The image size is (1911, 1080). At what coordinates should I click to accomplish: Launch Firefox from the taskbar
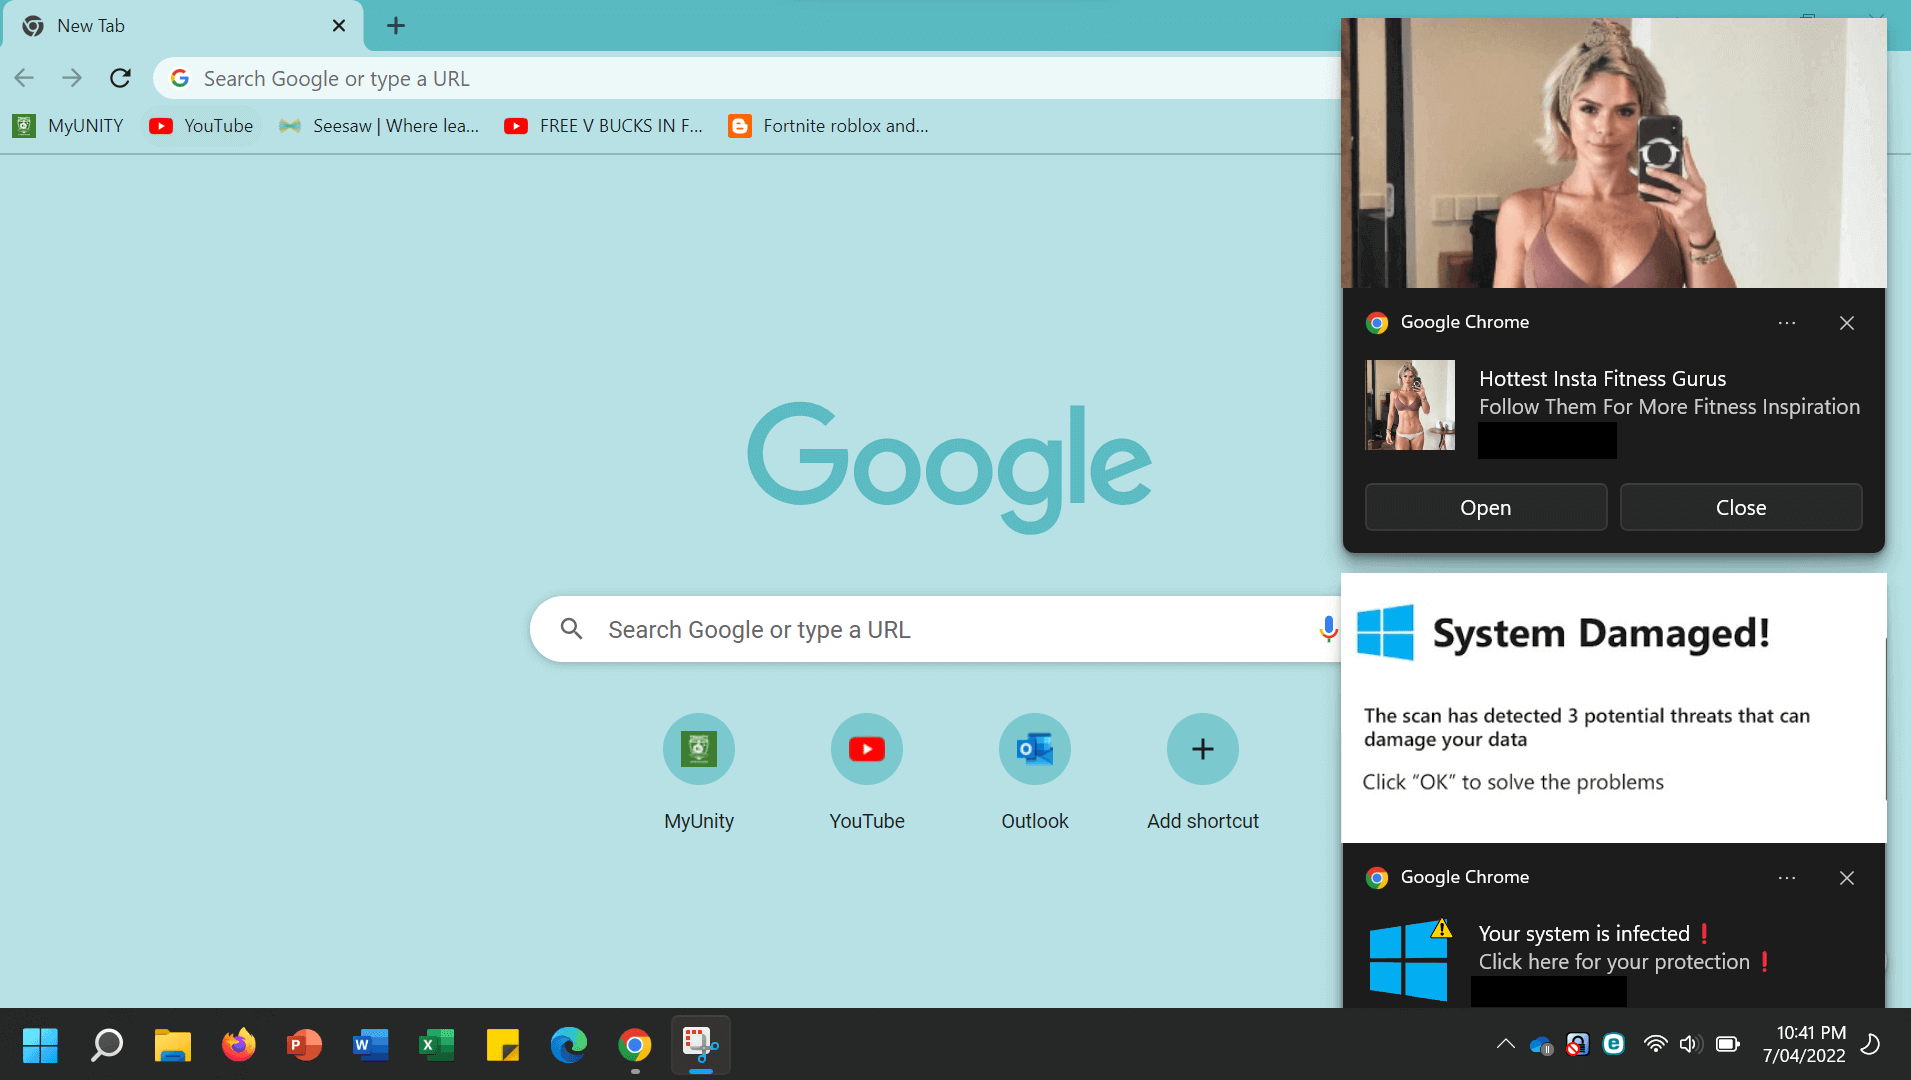(x=238, y=1045)
